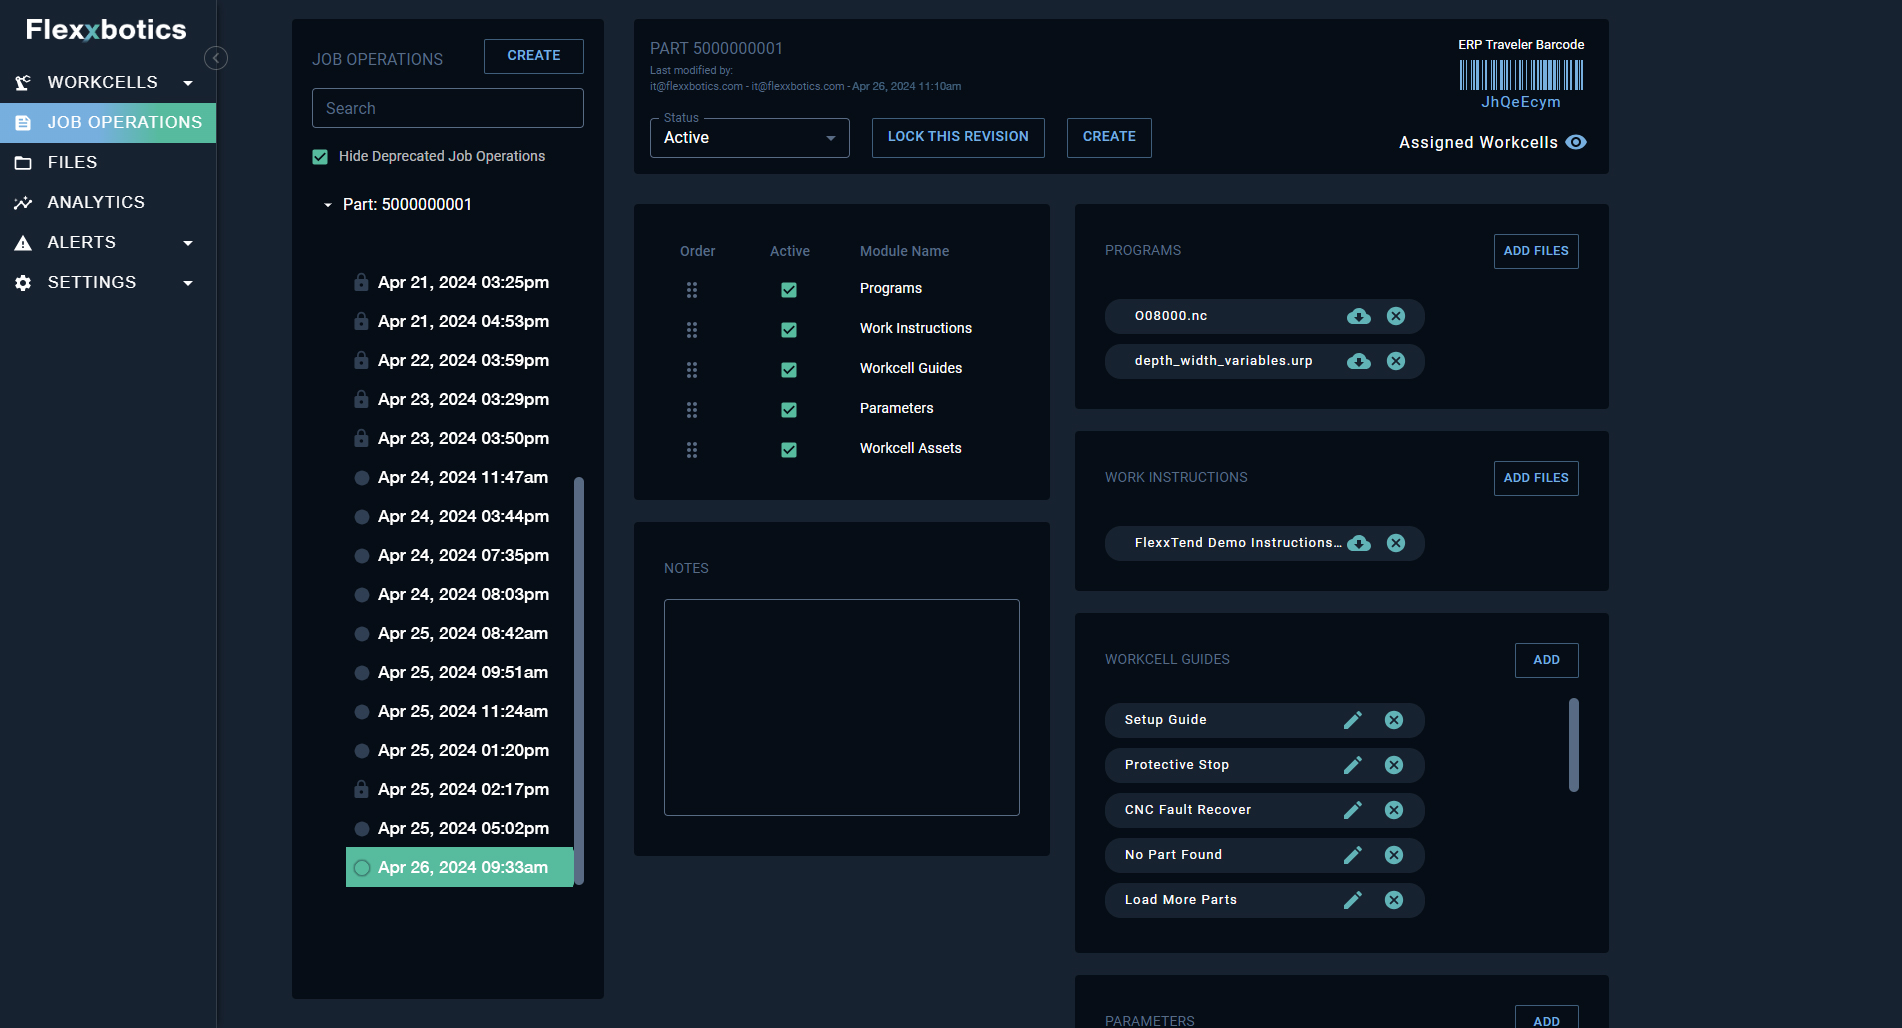Image resolution: width=1902 pixels, height=1028 pixels.
Task: Disable the Work Instructions module checkbox
Action: coord(789,329)
